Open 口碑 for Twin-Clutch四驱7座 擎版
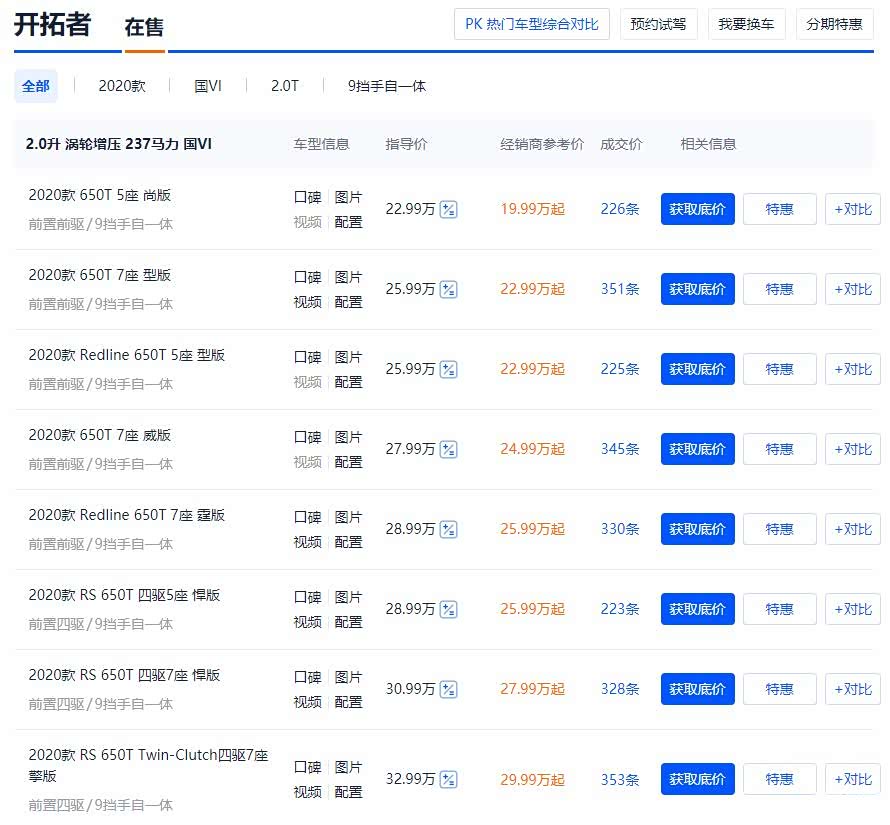Viewport: 890px width, 825px height. click(x=308, y=767)
